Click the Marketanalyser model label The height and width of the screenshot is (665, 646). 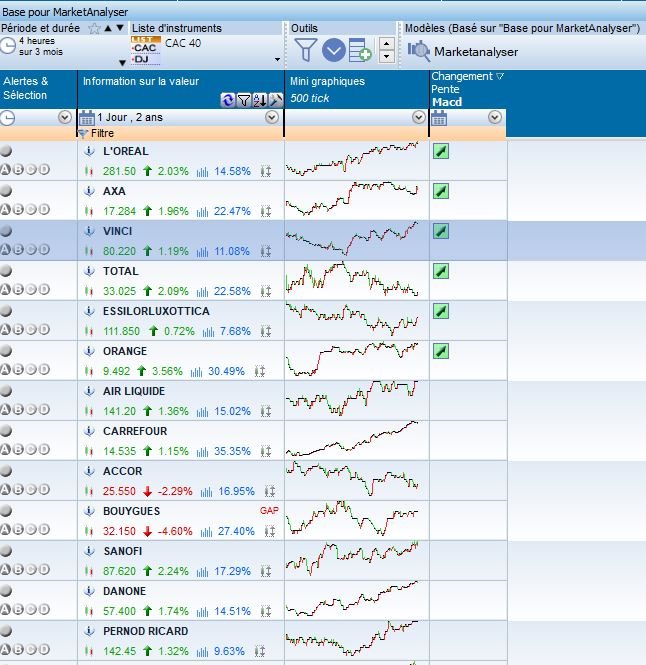[476, 52]
